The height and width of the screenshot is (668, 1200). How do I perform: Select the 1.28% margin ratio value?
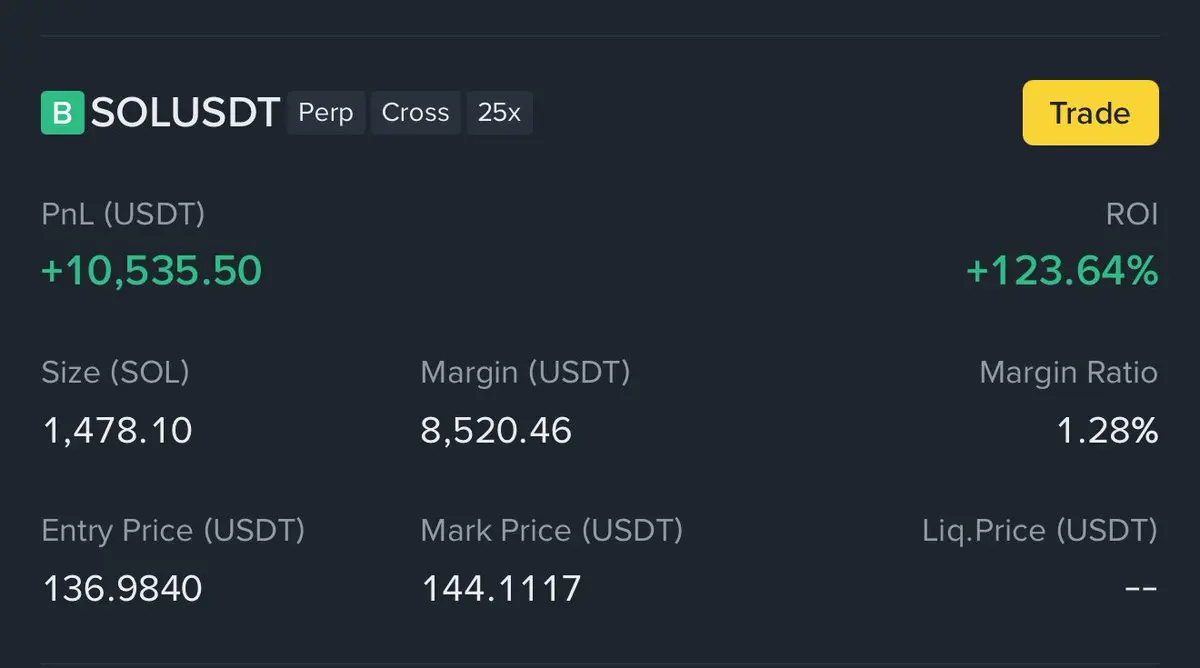[1107, 430]
